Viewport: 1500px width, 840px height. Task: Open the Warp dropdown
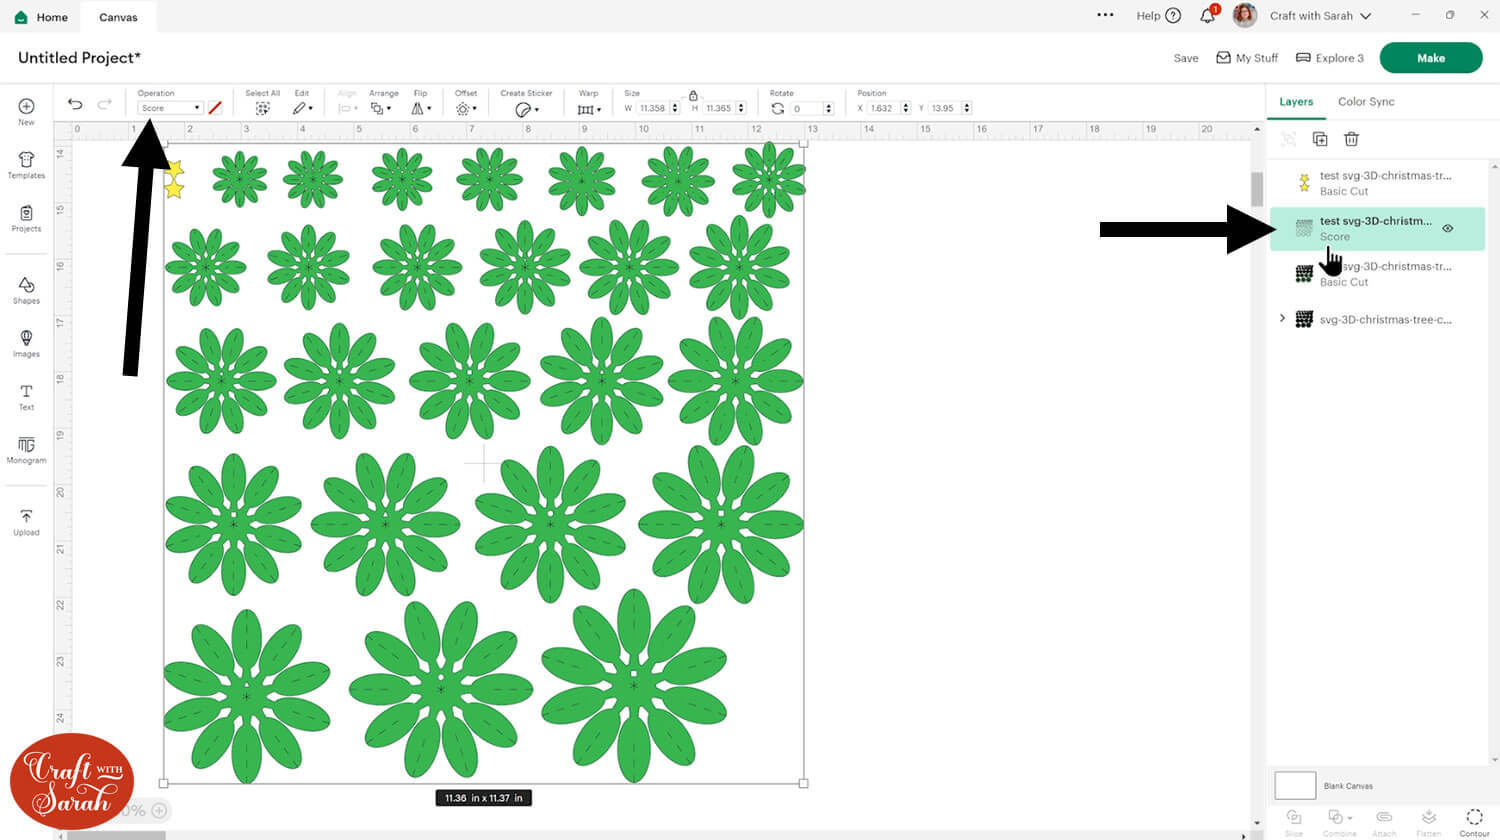(x=589, y=109)
